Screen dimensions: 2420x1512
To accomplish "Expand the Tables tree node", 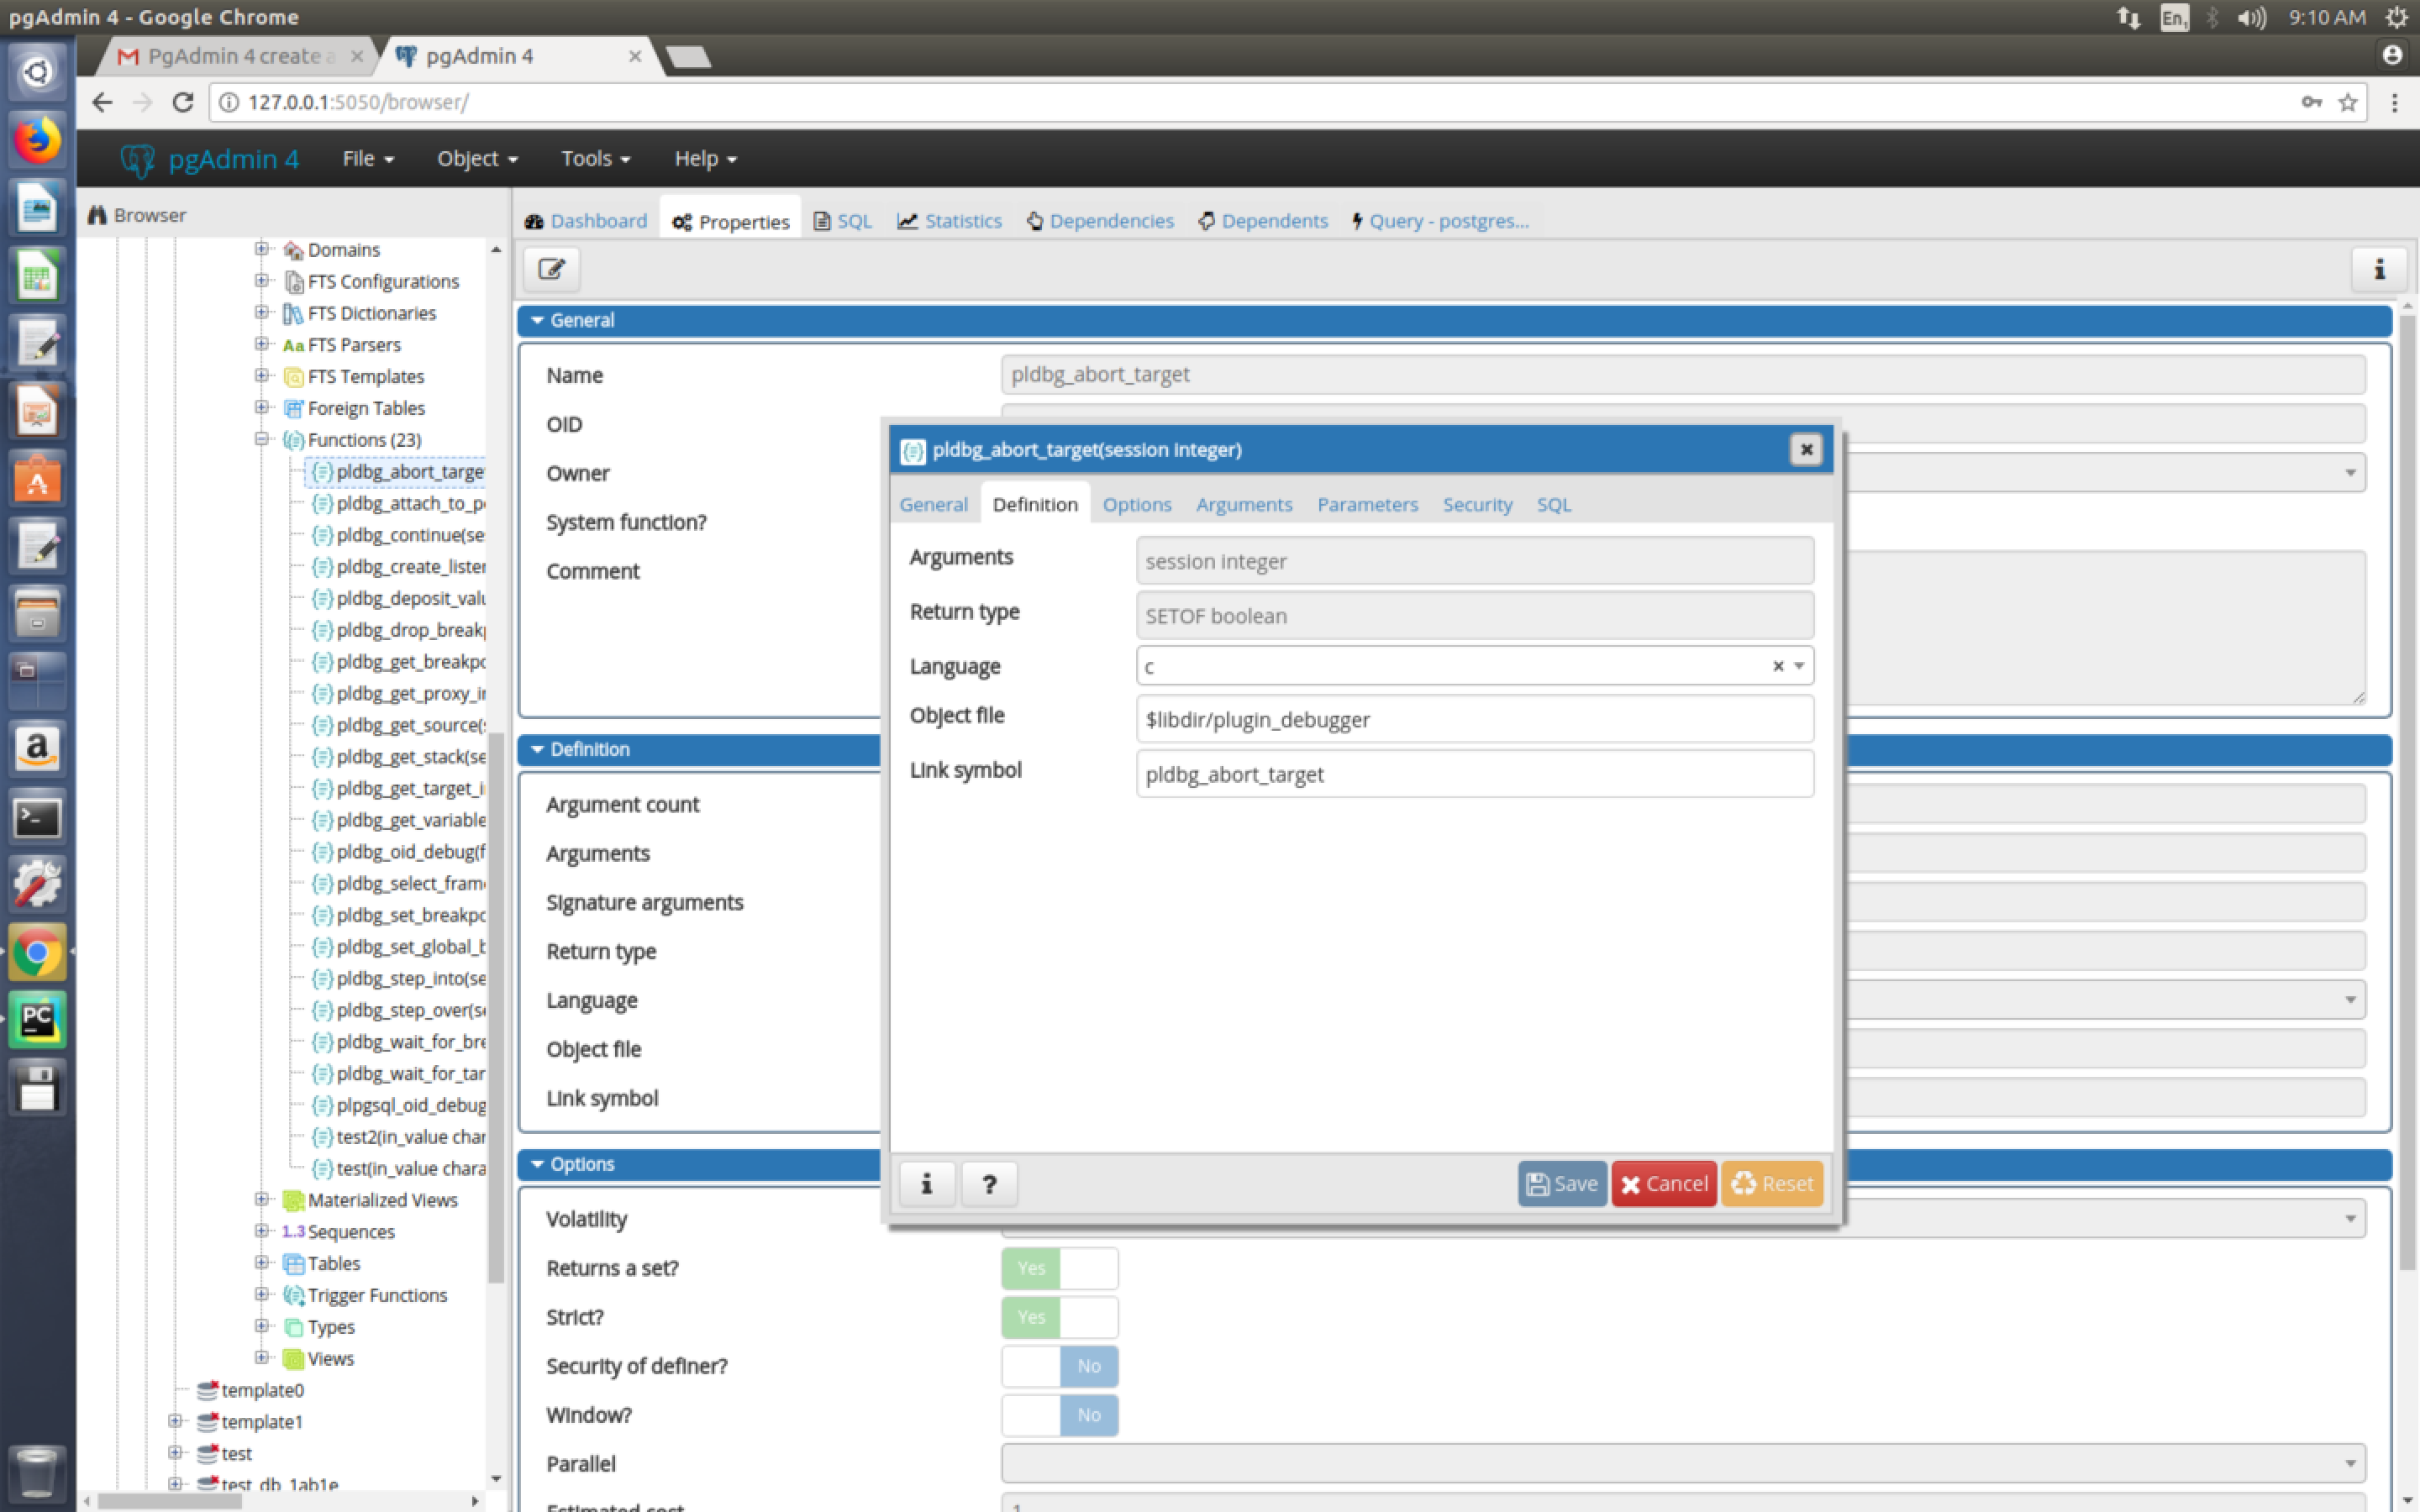I will click(x=262, y=1263).
